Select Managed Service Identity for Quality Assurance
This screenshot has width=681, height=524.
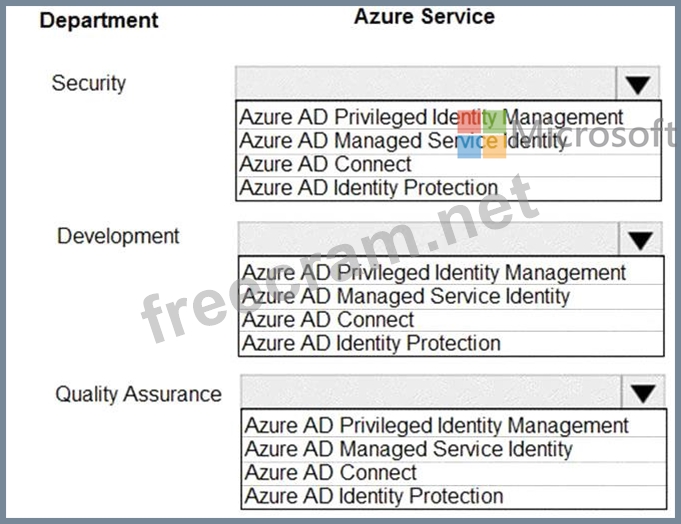point(409,449)
